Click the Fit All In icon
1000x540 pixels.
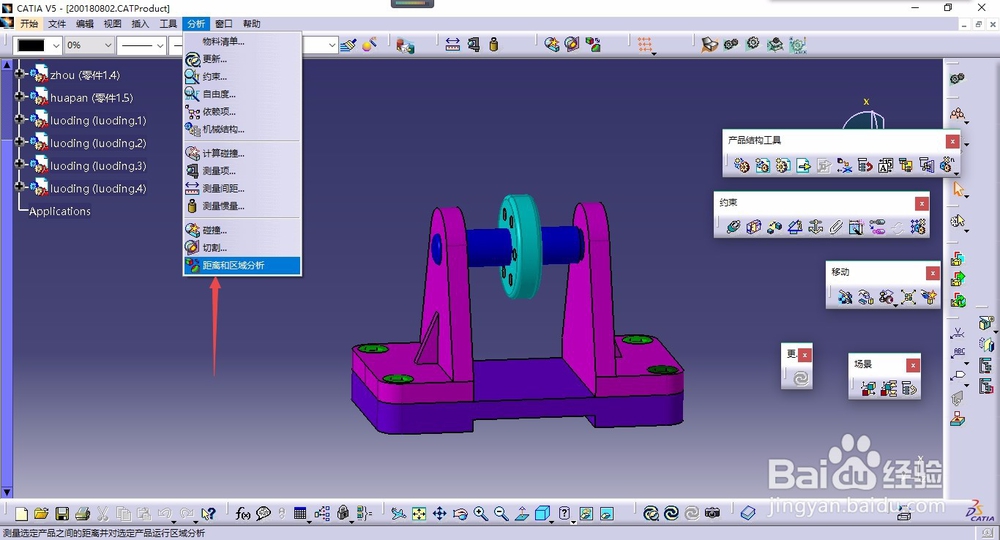pyautogui.click(x=419, y=513)
